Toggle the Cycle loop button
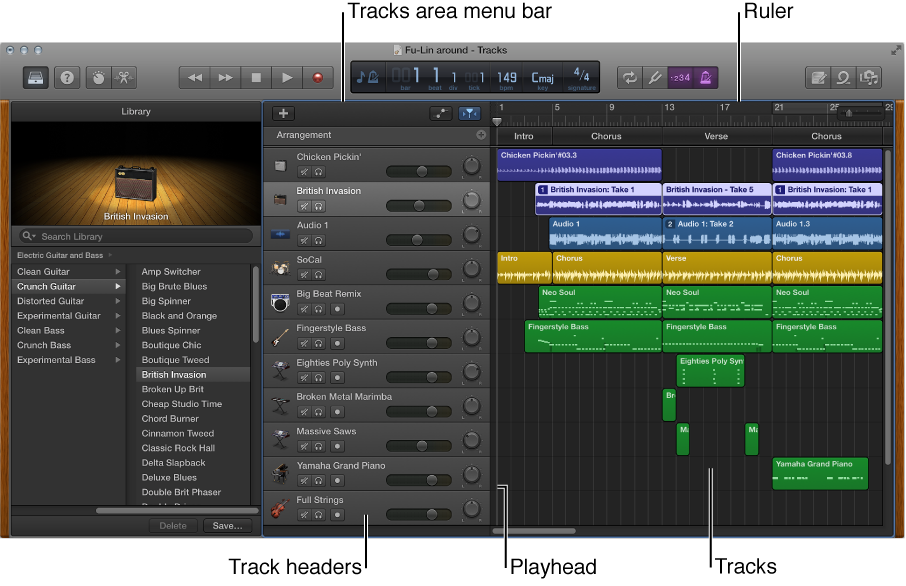 tap(630, 77)
